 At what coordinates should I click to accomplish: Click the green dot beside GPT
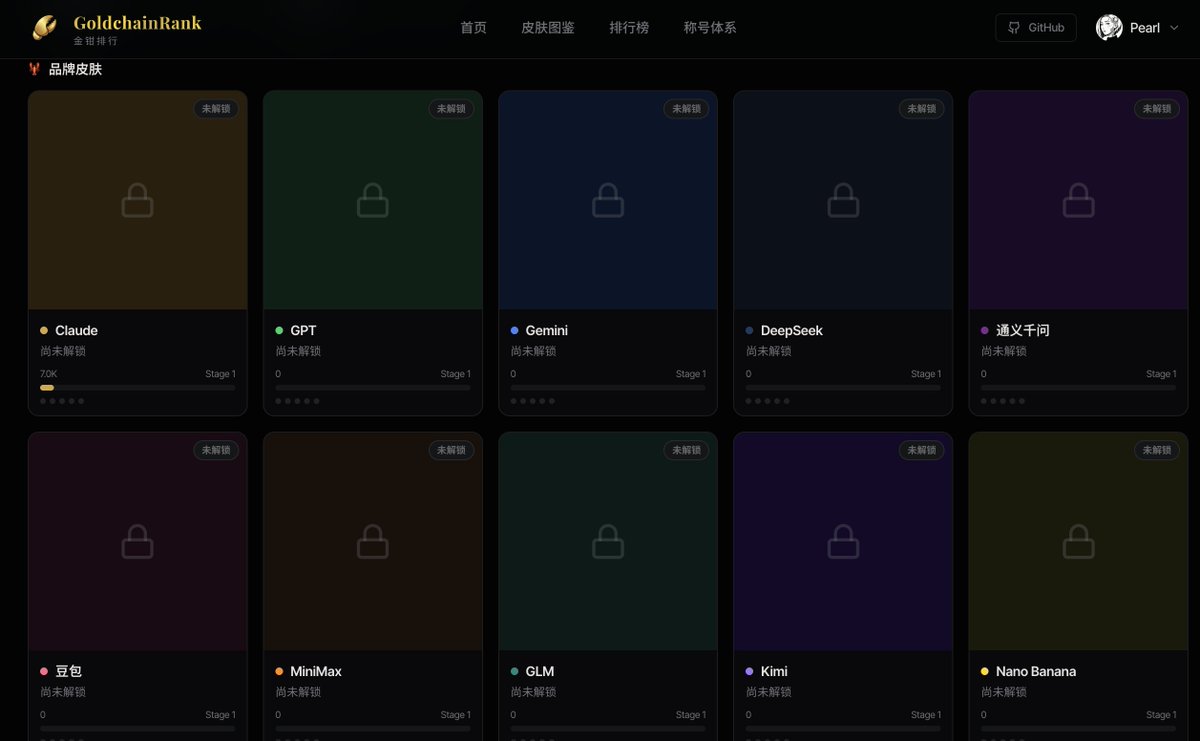click(279, 330)
